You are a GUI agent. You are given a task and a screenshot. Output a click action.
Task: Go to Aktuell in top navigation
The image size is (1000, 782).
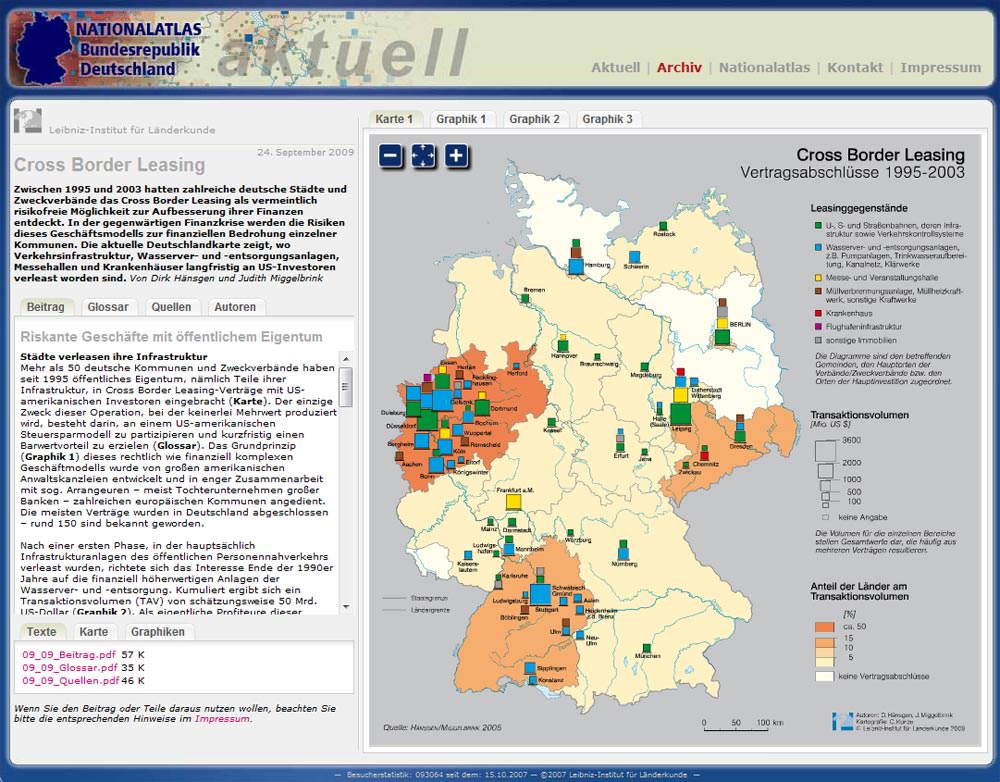point(615,68)
